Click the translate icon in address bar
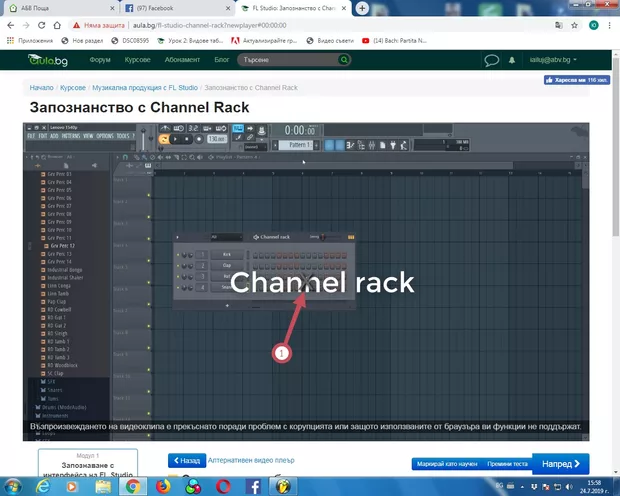 point(558,25)
